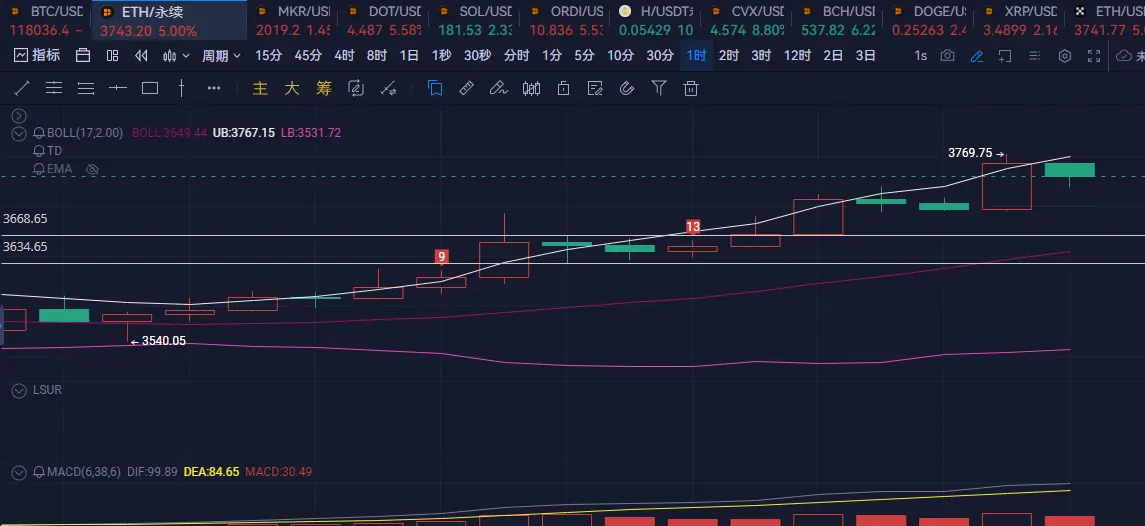The height and width of the screenshot is (526, 1145).
Task: Switch to the 5分 timeframe
Action: pos(584,56)
